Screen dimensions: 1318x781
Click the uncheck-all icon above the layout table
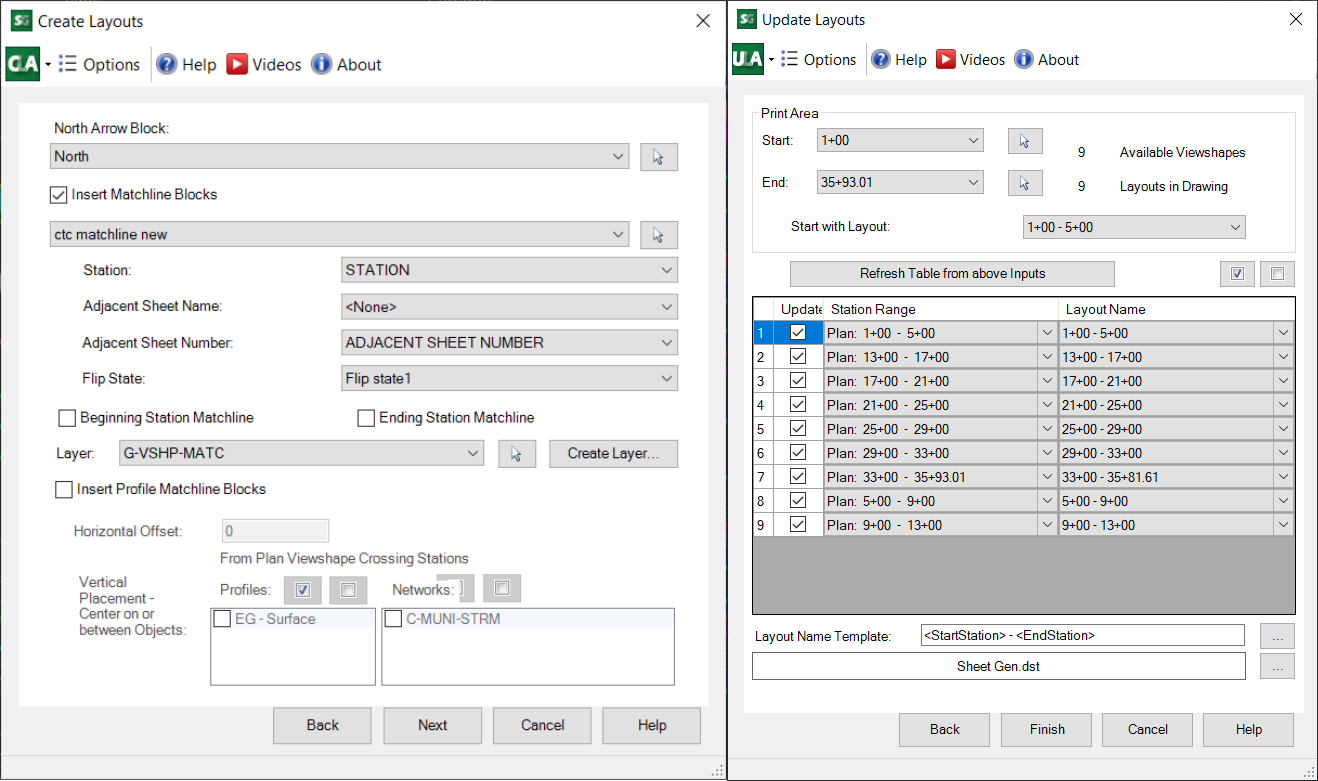coord(1277,274)
